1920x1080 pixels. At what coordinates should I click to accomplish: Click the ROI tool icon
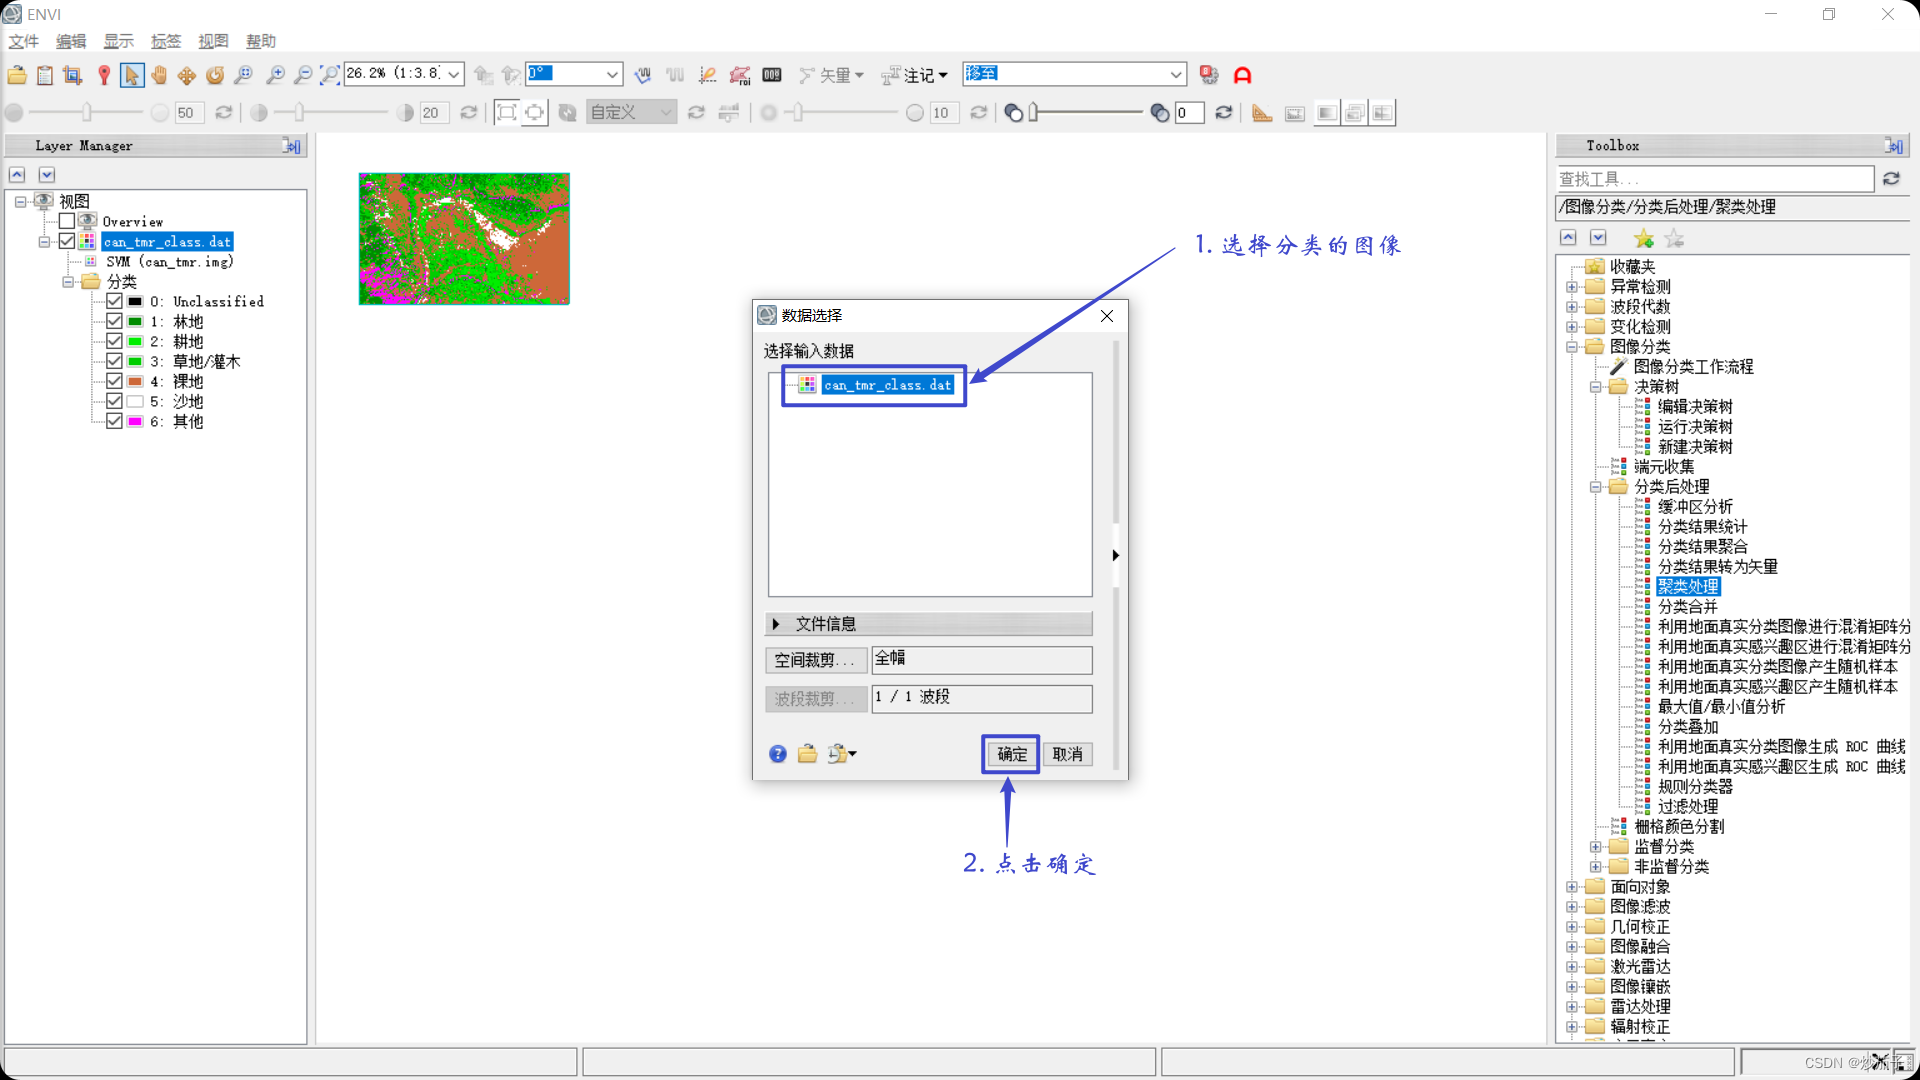[x=740, y=75]
